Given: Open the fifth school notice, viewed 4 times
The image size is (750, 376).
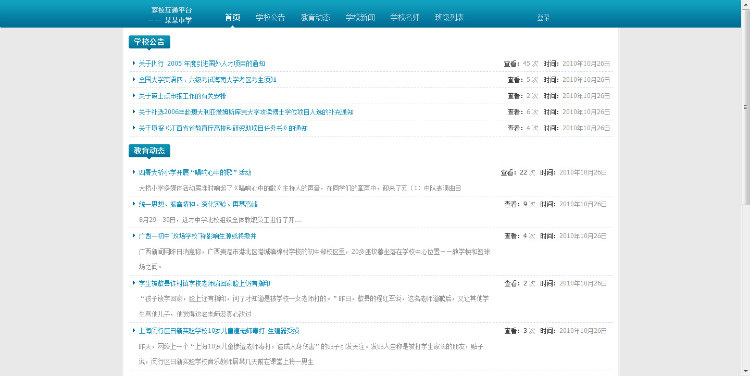Looking at the screenshot, I should [223, 128].
